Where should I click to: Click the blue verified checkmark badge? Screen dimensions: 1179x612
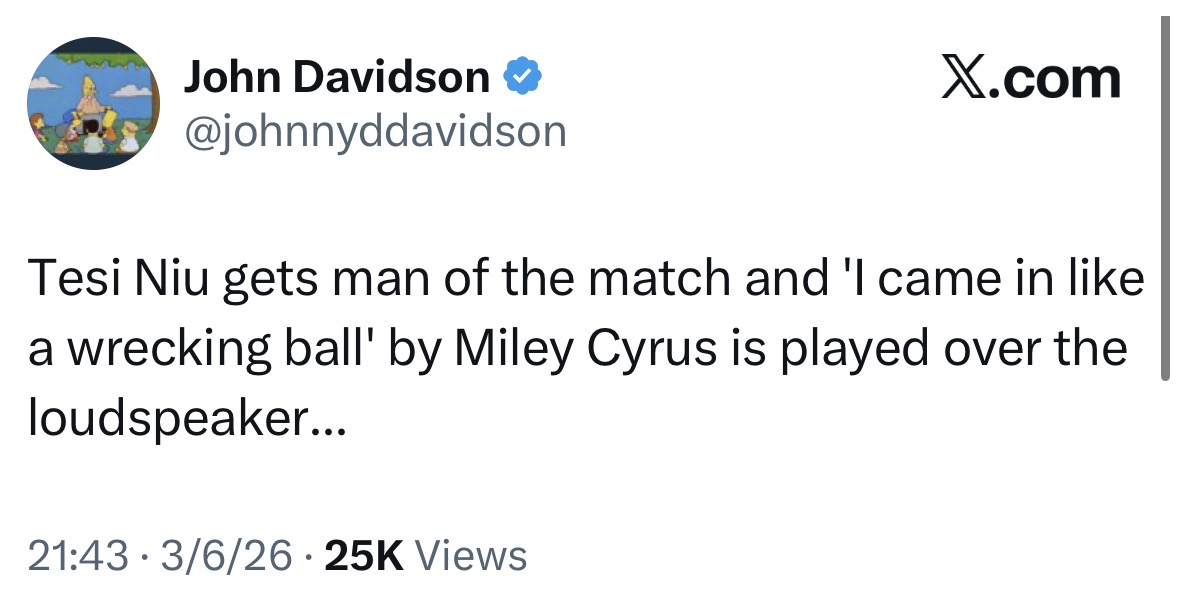point(521,78)
